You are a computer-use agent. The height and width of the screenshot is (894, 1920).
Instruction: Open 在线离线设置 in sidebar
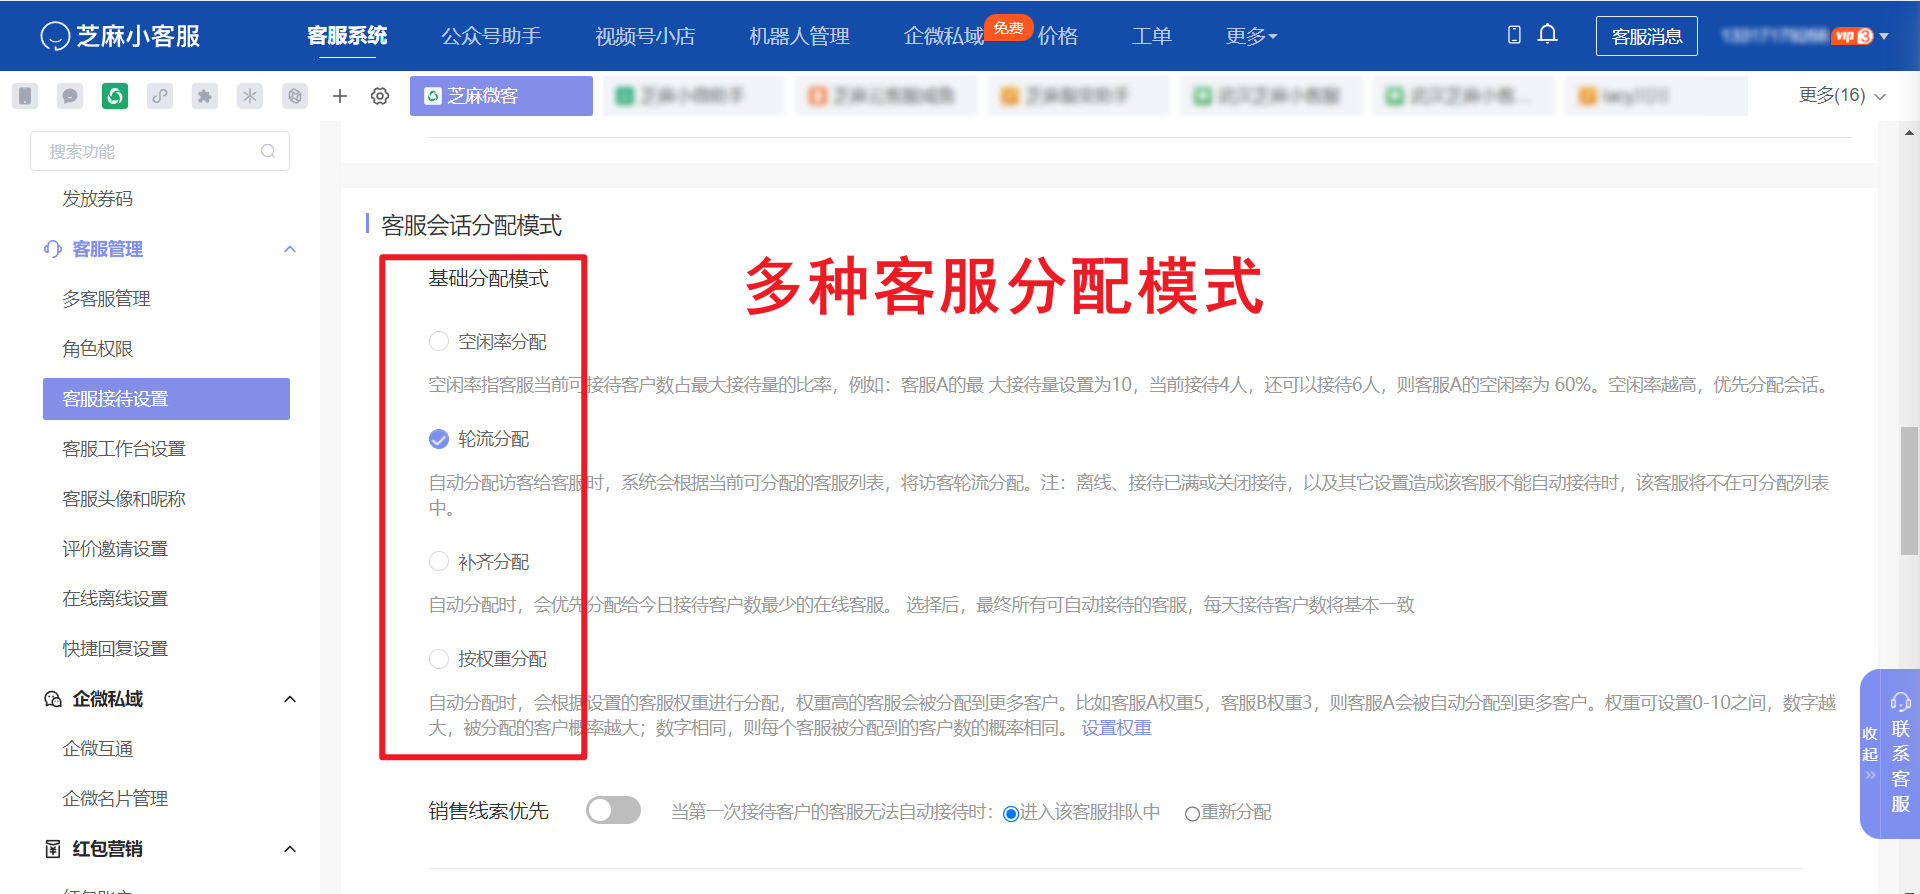pyautogui.click(x=115, y=599)
